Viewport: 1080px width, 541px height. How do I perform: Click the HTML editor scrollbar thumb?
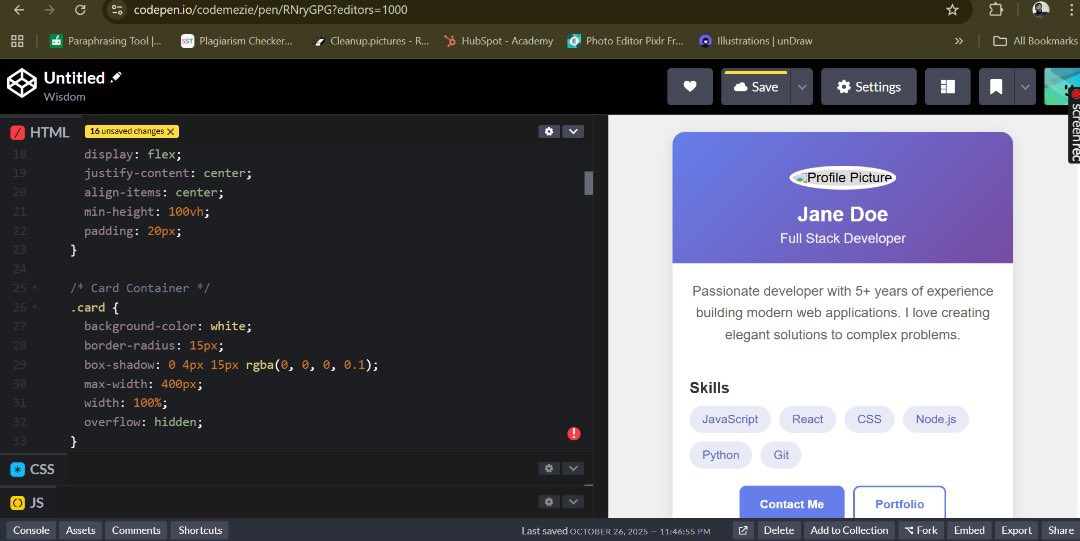click(588, 183)
